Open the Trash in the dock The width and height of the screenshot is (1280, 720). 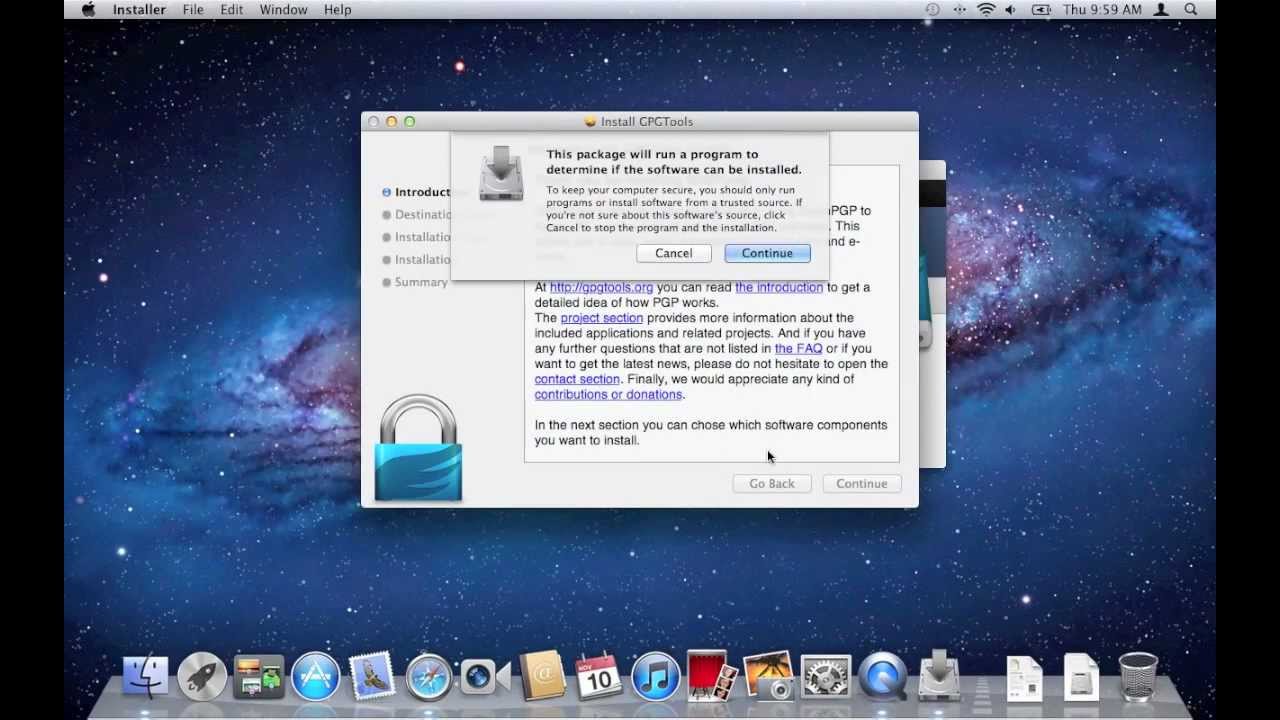(1138, 677)
